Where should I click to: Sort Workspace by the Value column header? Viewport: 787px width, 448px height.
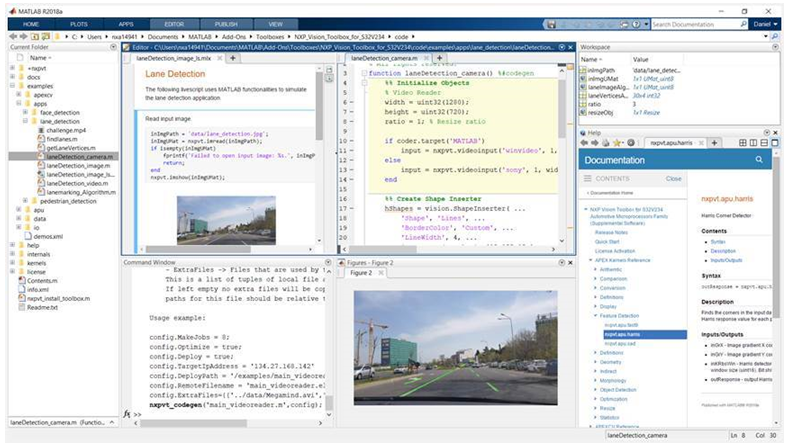tap(640, 59)
